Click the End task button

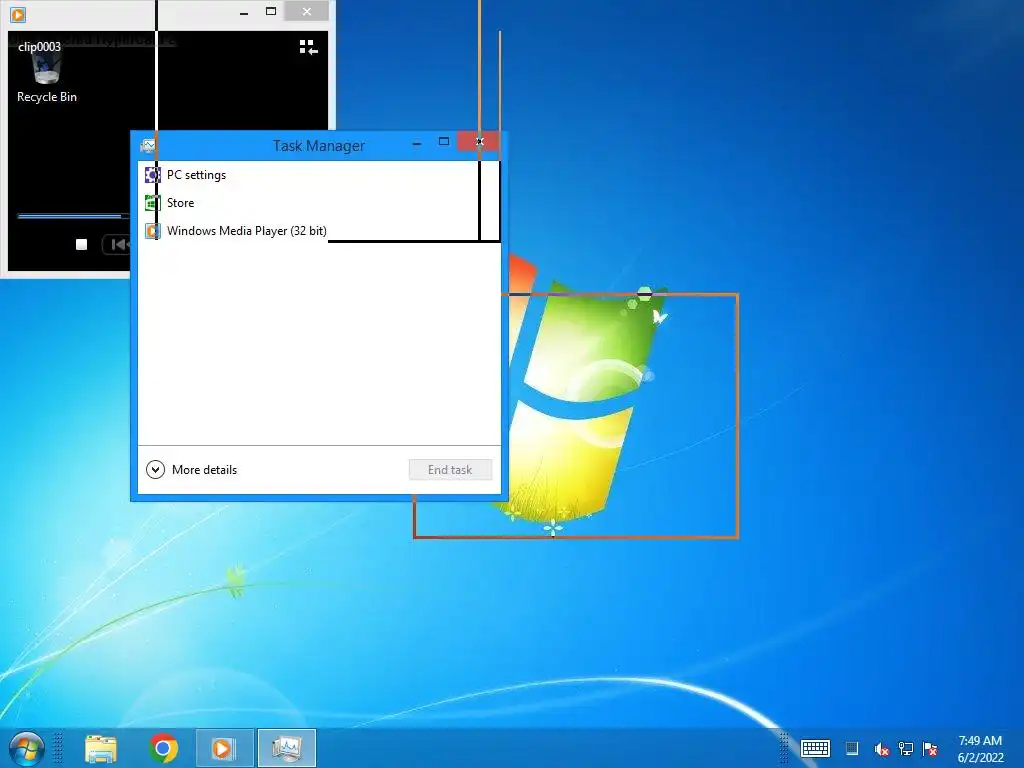(x=450, y=470)
